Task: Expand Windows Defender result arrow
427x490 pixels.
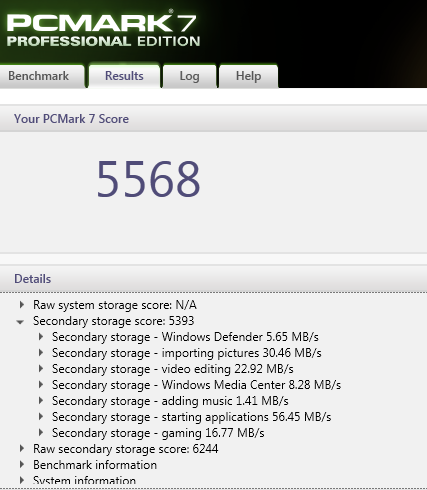Action: point(41,337)
